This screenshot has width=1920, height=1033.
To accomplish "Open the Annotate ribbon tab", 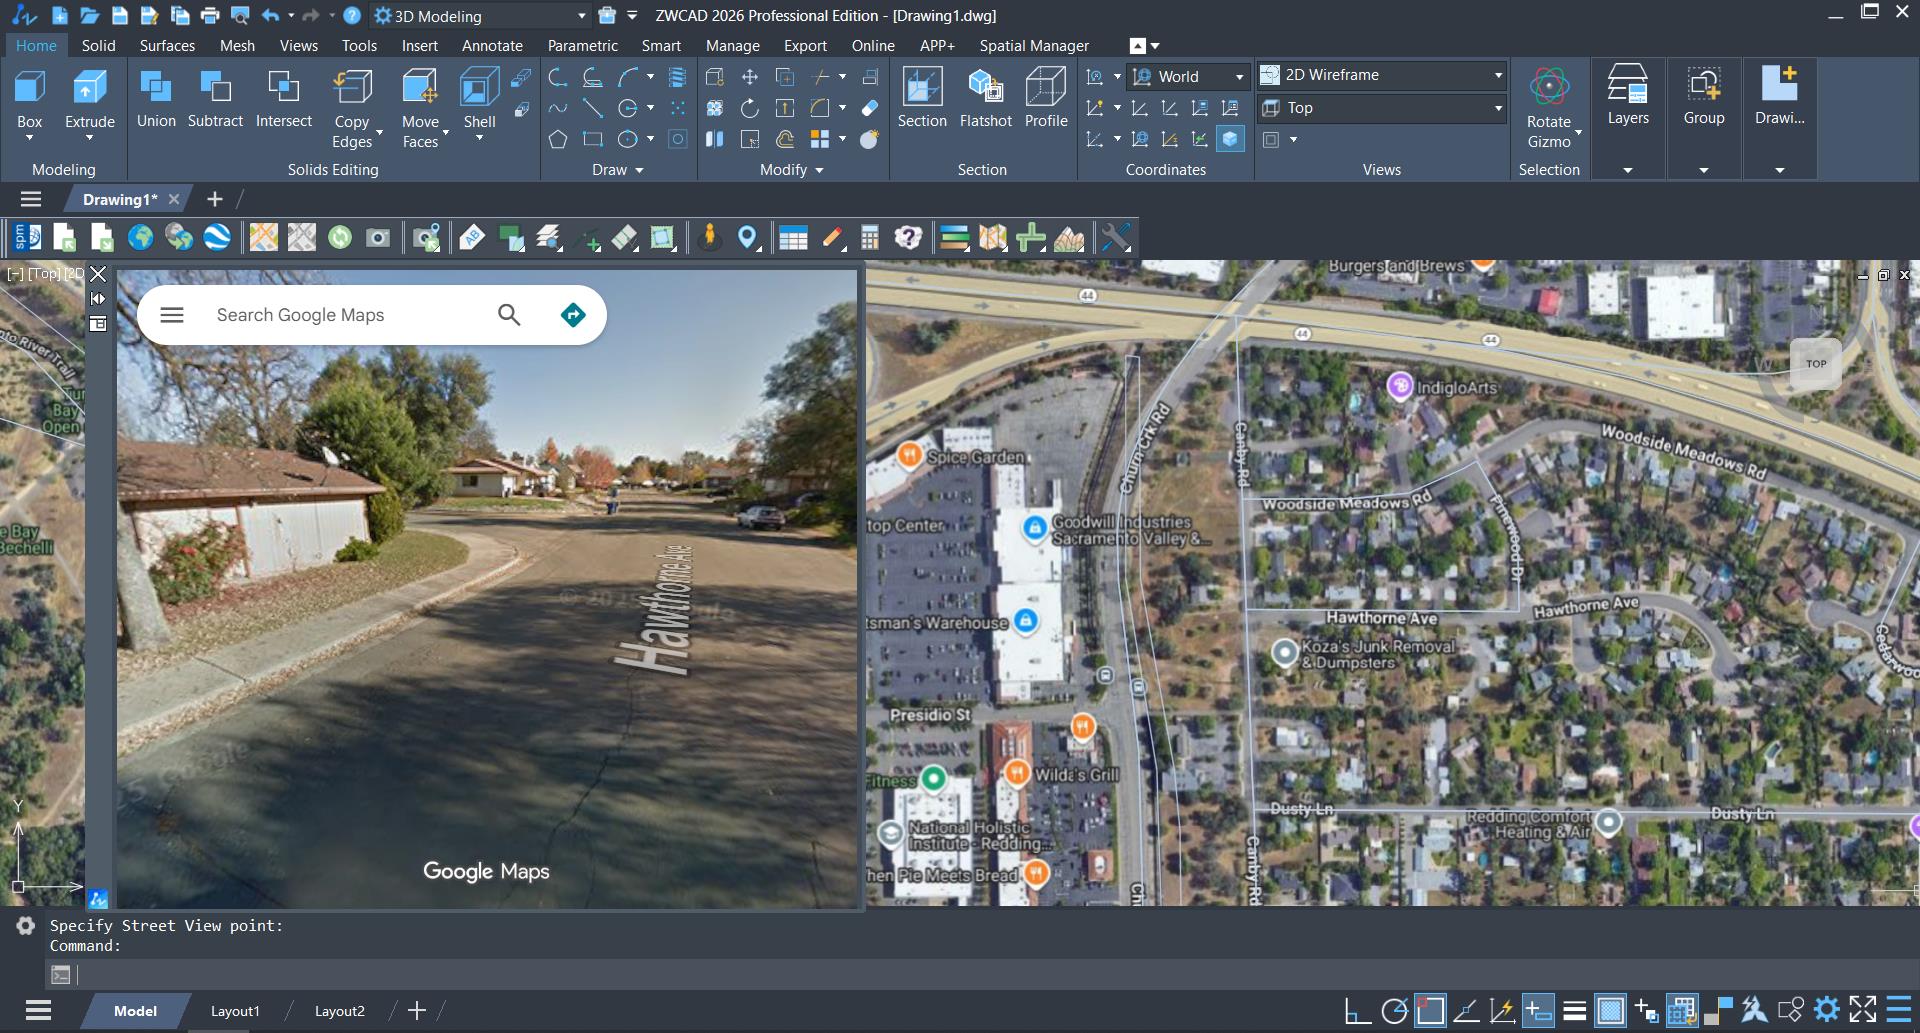I will [x=493, y=45].
